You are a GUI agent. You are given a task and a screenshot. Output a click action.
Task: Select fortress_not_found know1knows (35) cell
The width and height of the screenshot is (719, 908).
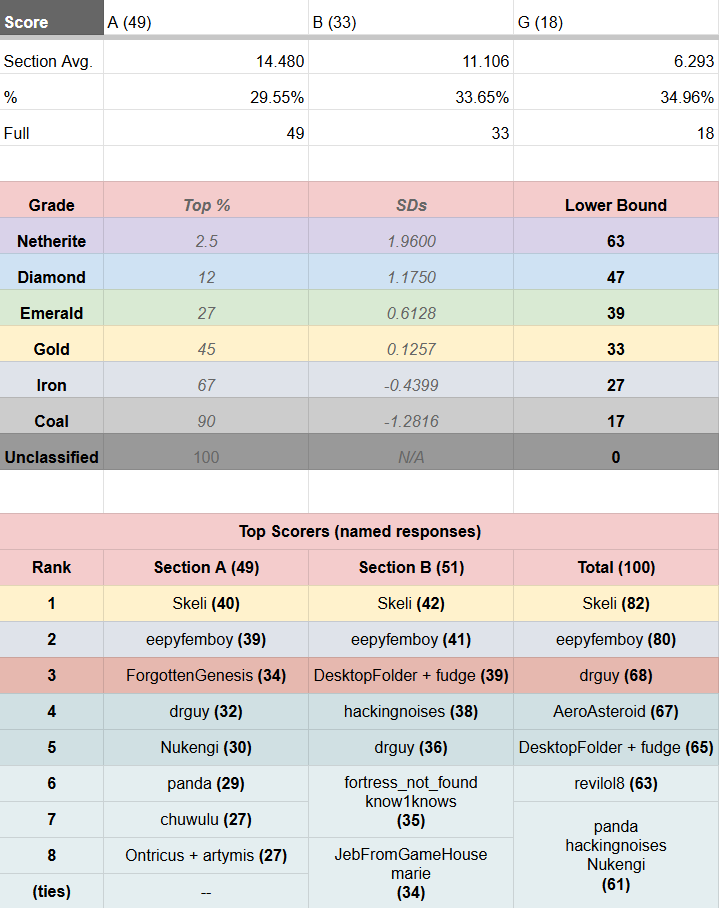411,801
